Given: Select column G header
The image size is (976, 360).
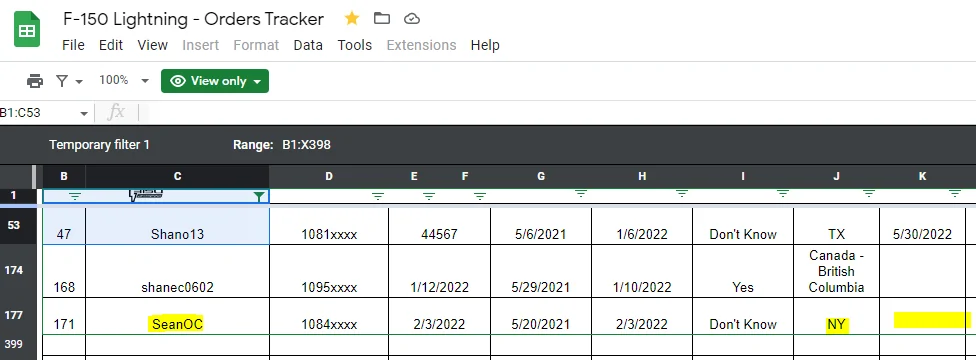Looking at the screenshot, I should point(541,176).
